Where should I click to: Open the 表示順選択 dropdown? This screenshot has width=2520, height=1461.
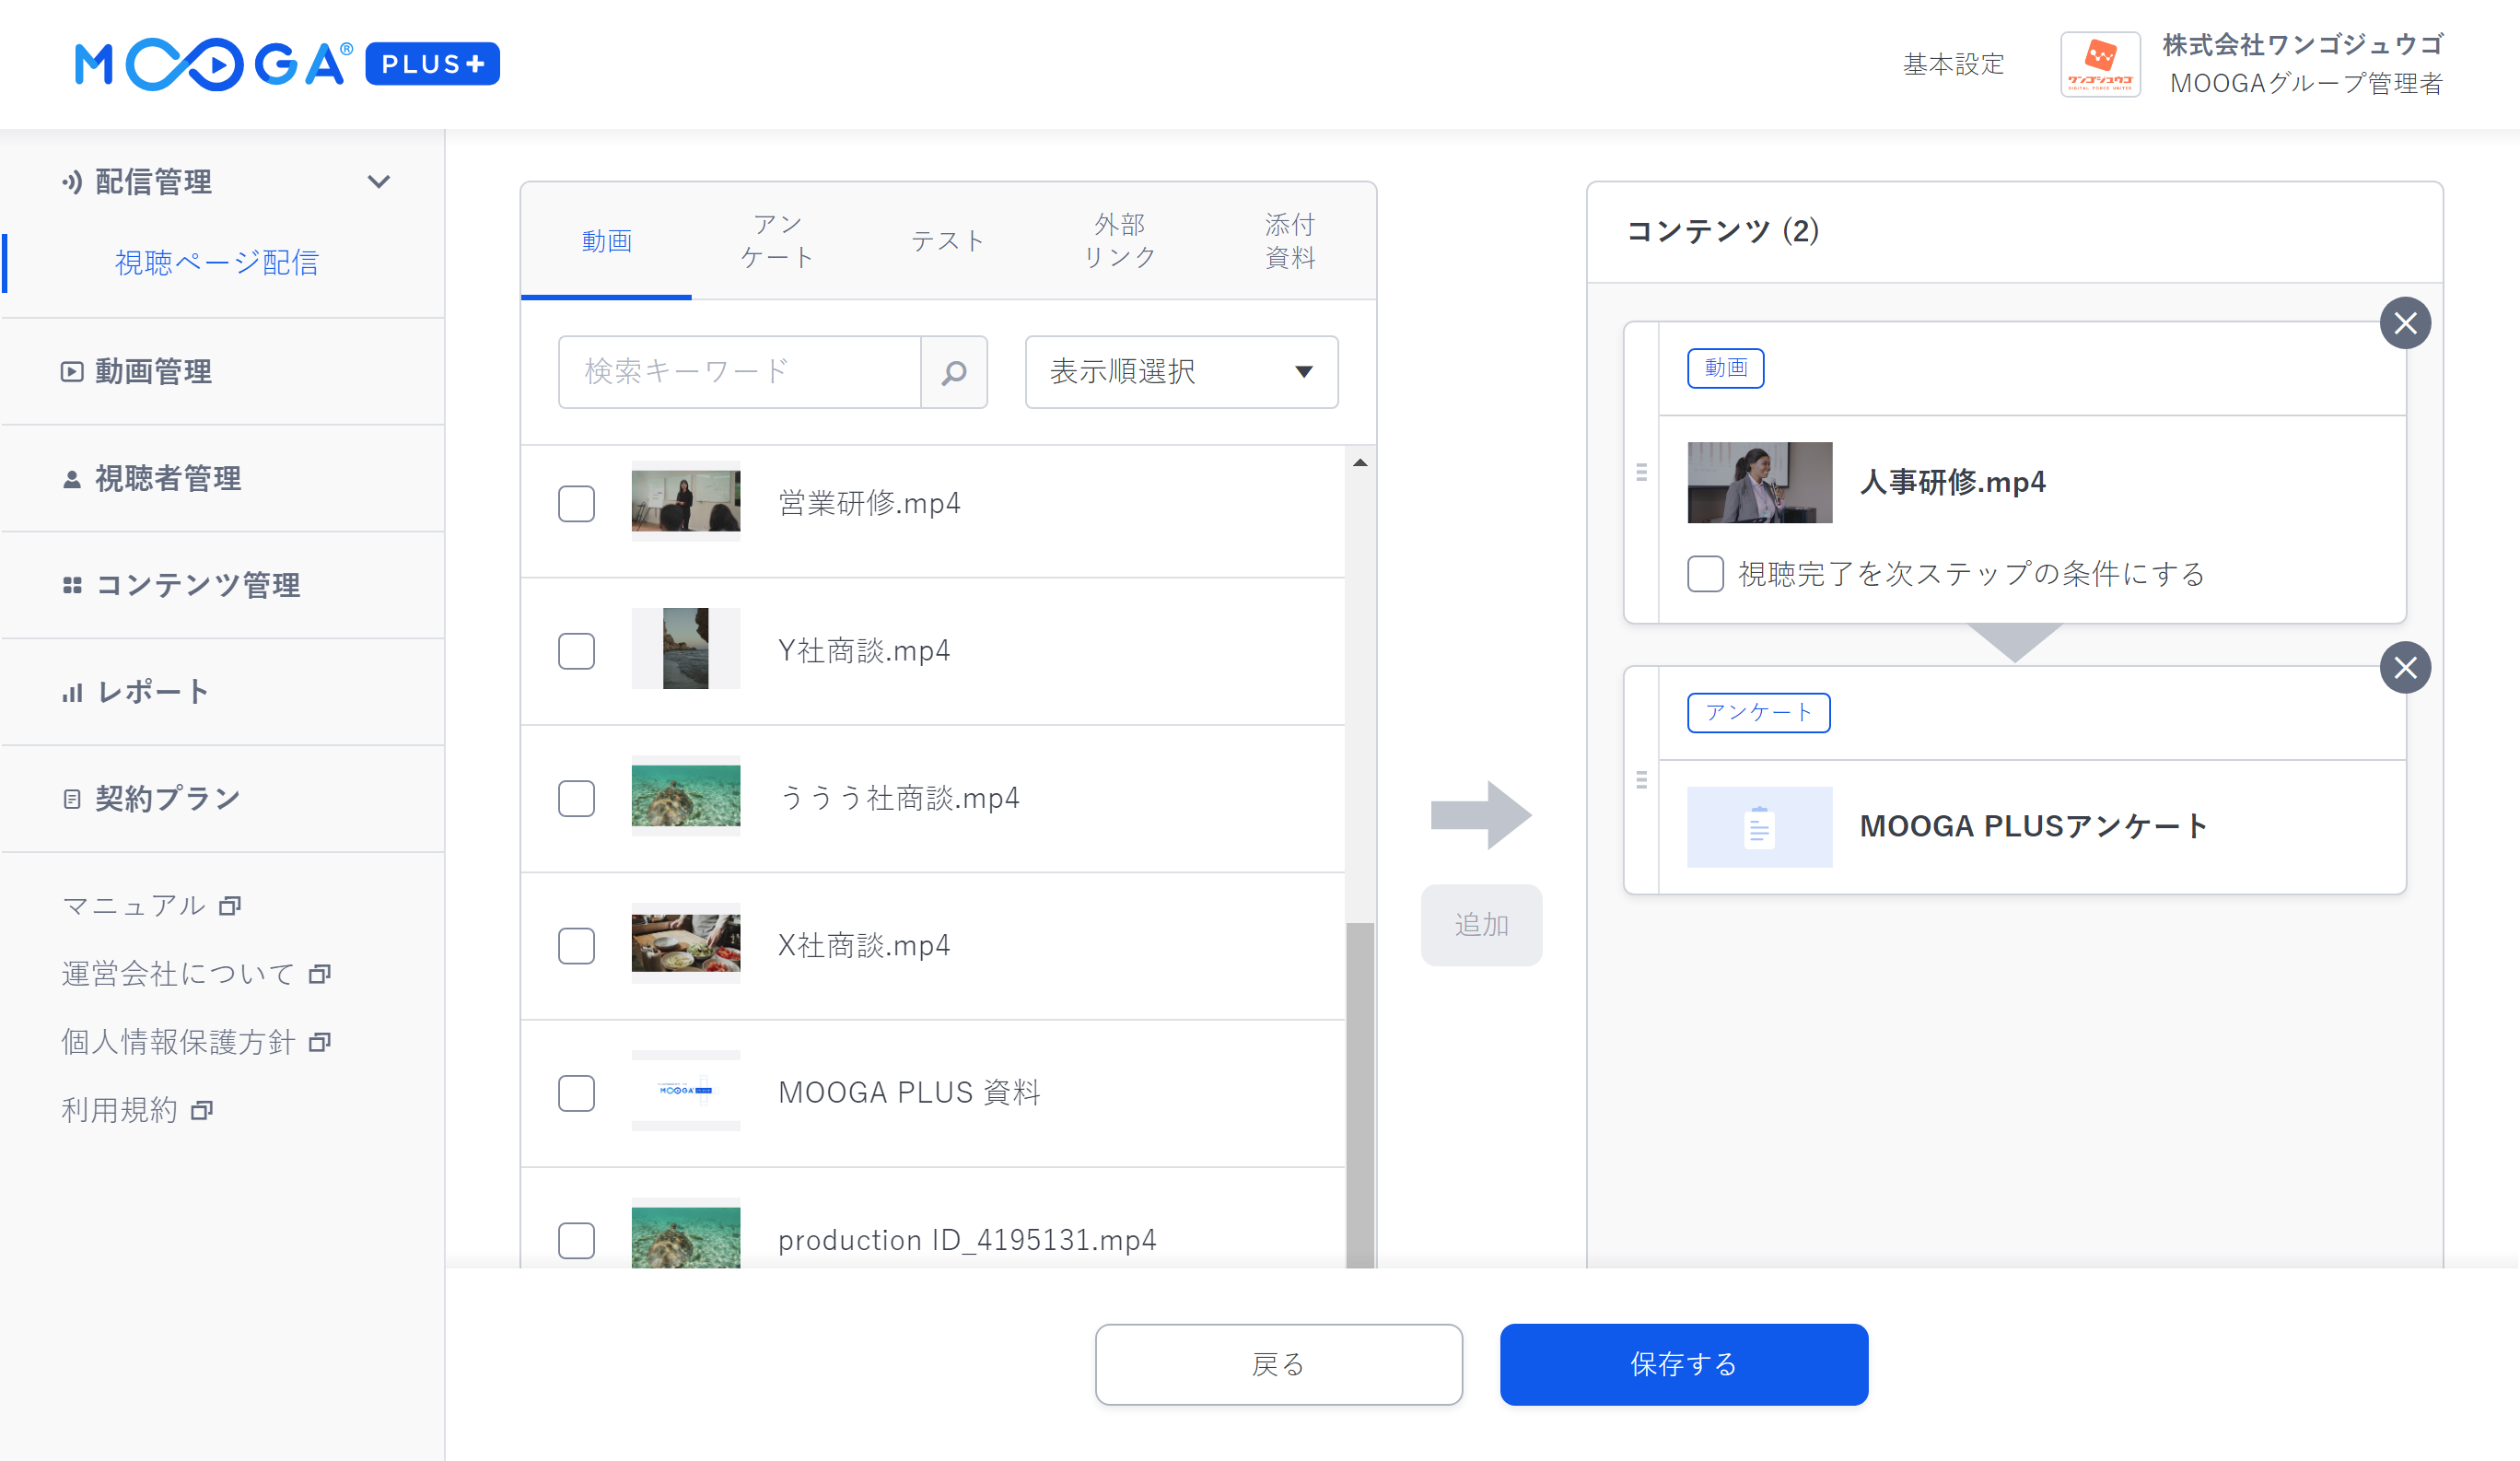1180,372
